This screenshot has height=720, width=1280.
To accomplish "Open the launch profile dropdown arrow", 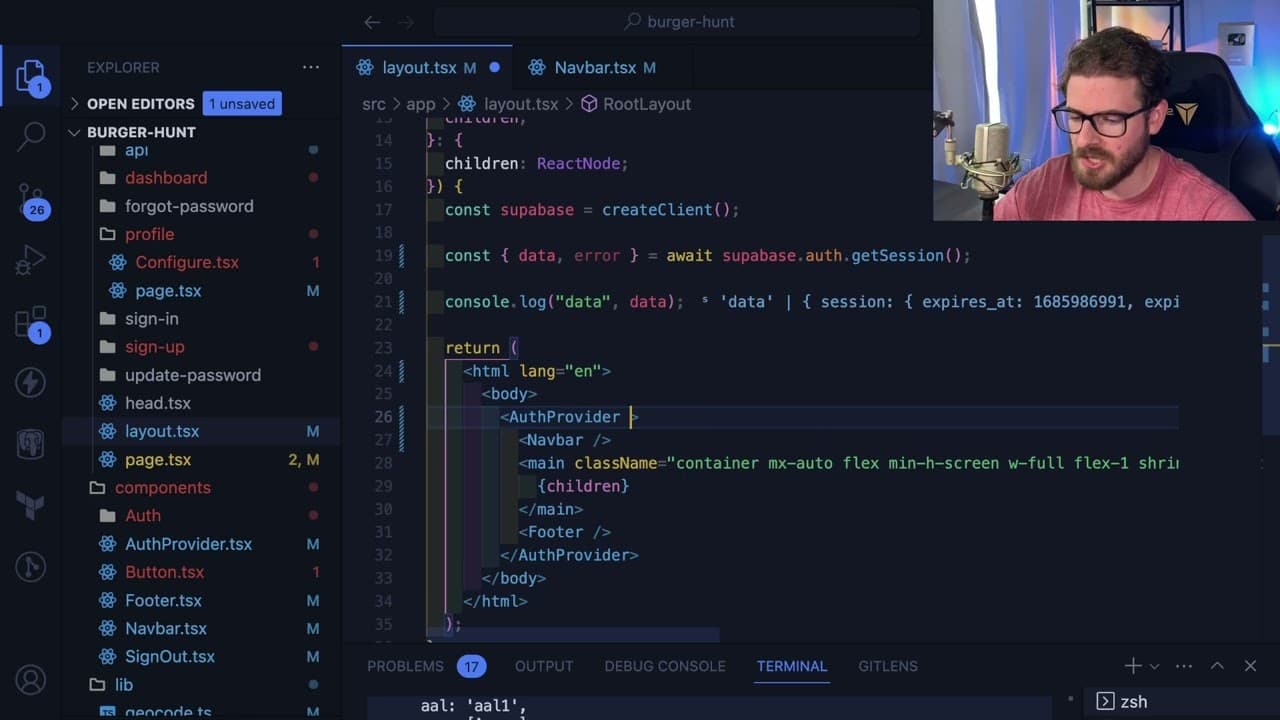I will 1154,666.
